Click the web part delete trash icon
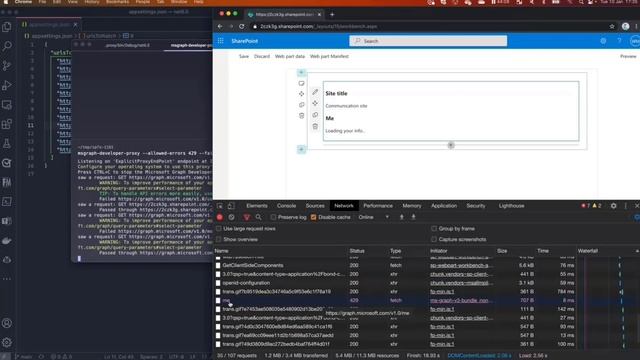The height and width of the screenshot is (360, 640). click(x=315, y=127)
